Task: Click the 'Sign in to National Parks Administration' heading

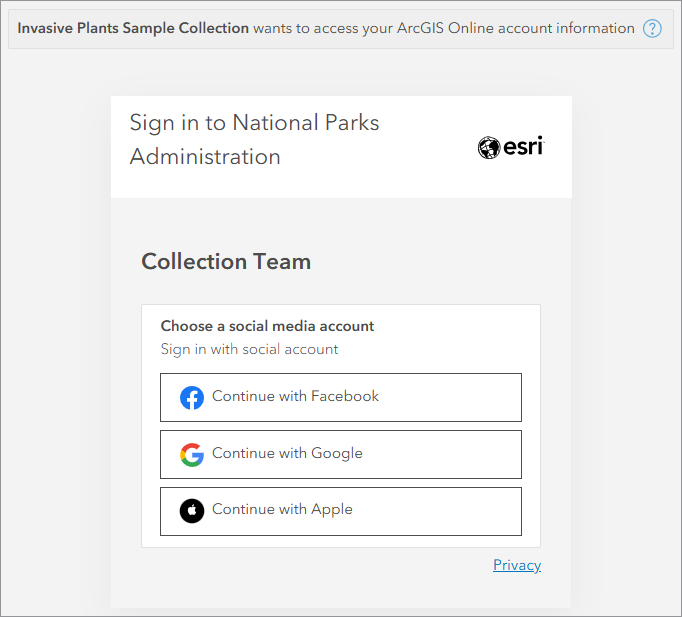Action: 255,140
